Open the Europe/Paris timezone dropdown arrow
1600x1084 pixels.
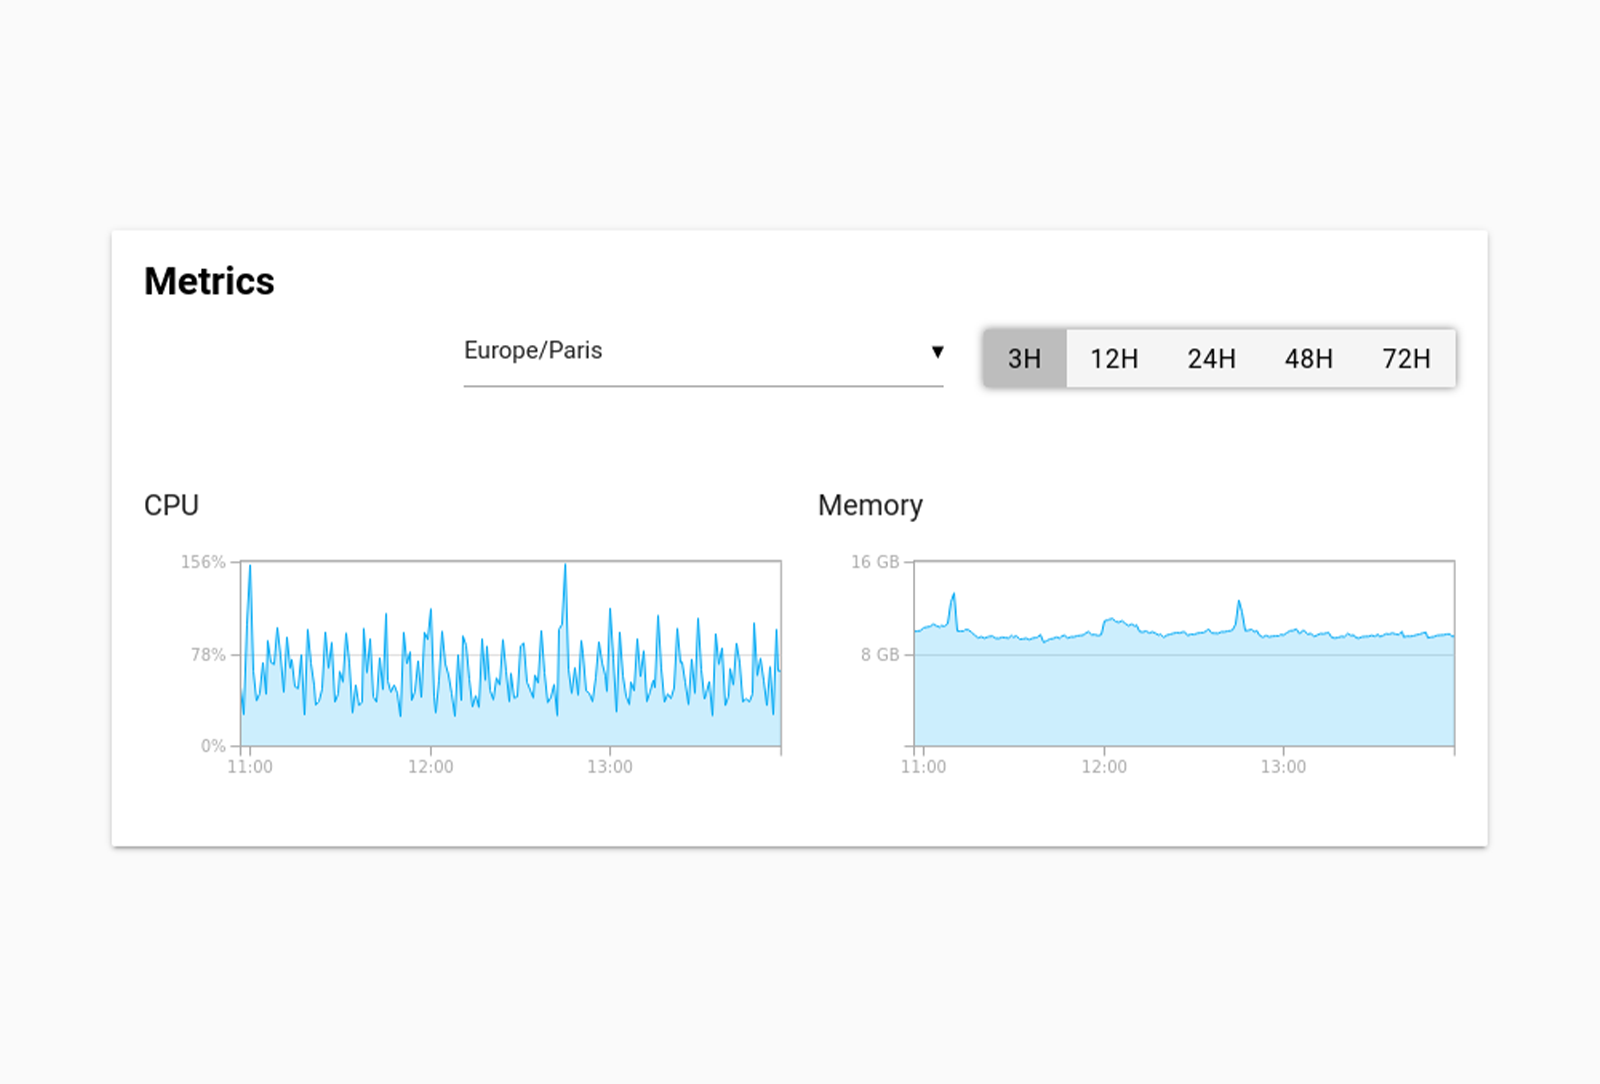pyautogui.click(x=937, y=352)
